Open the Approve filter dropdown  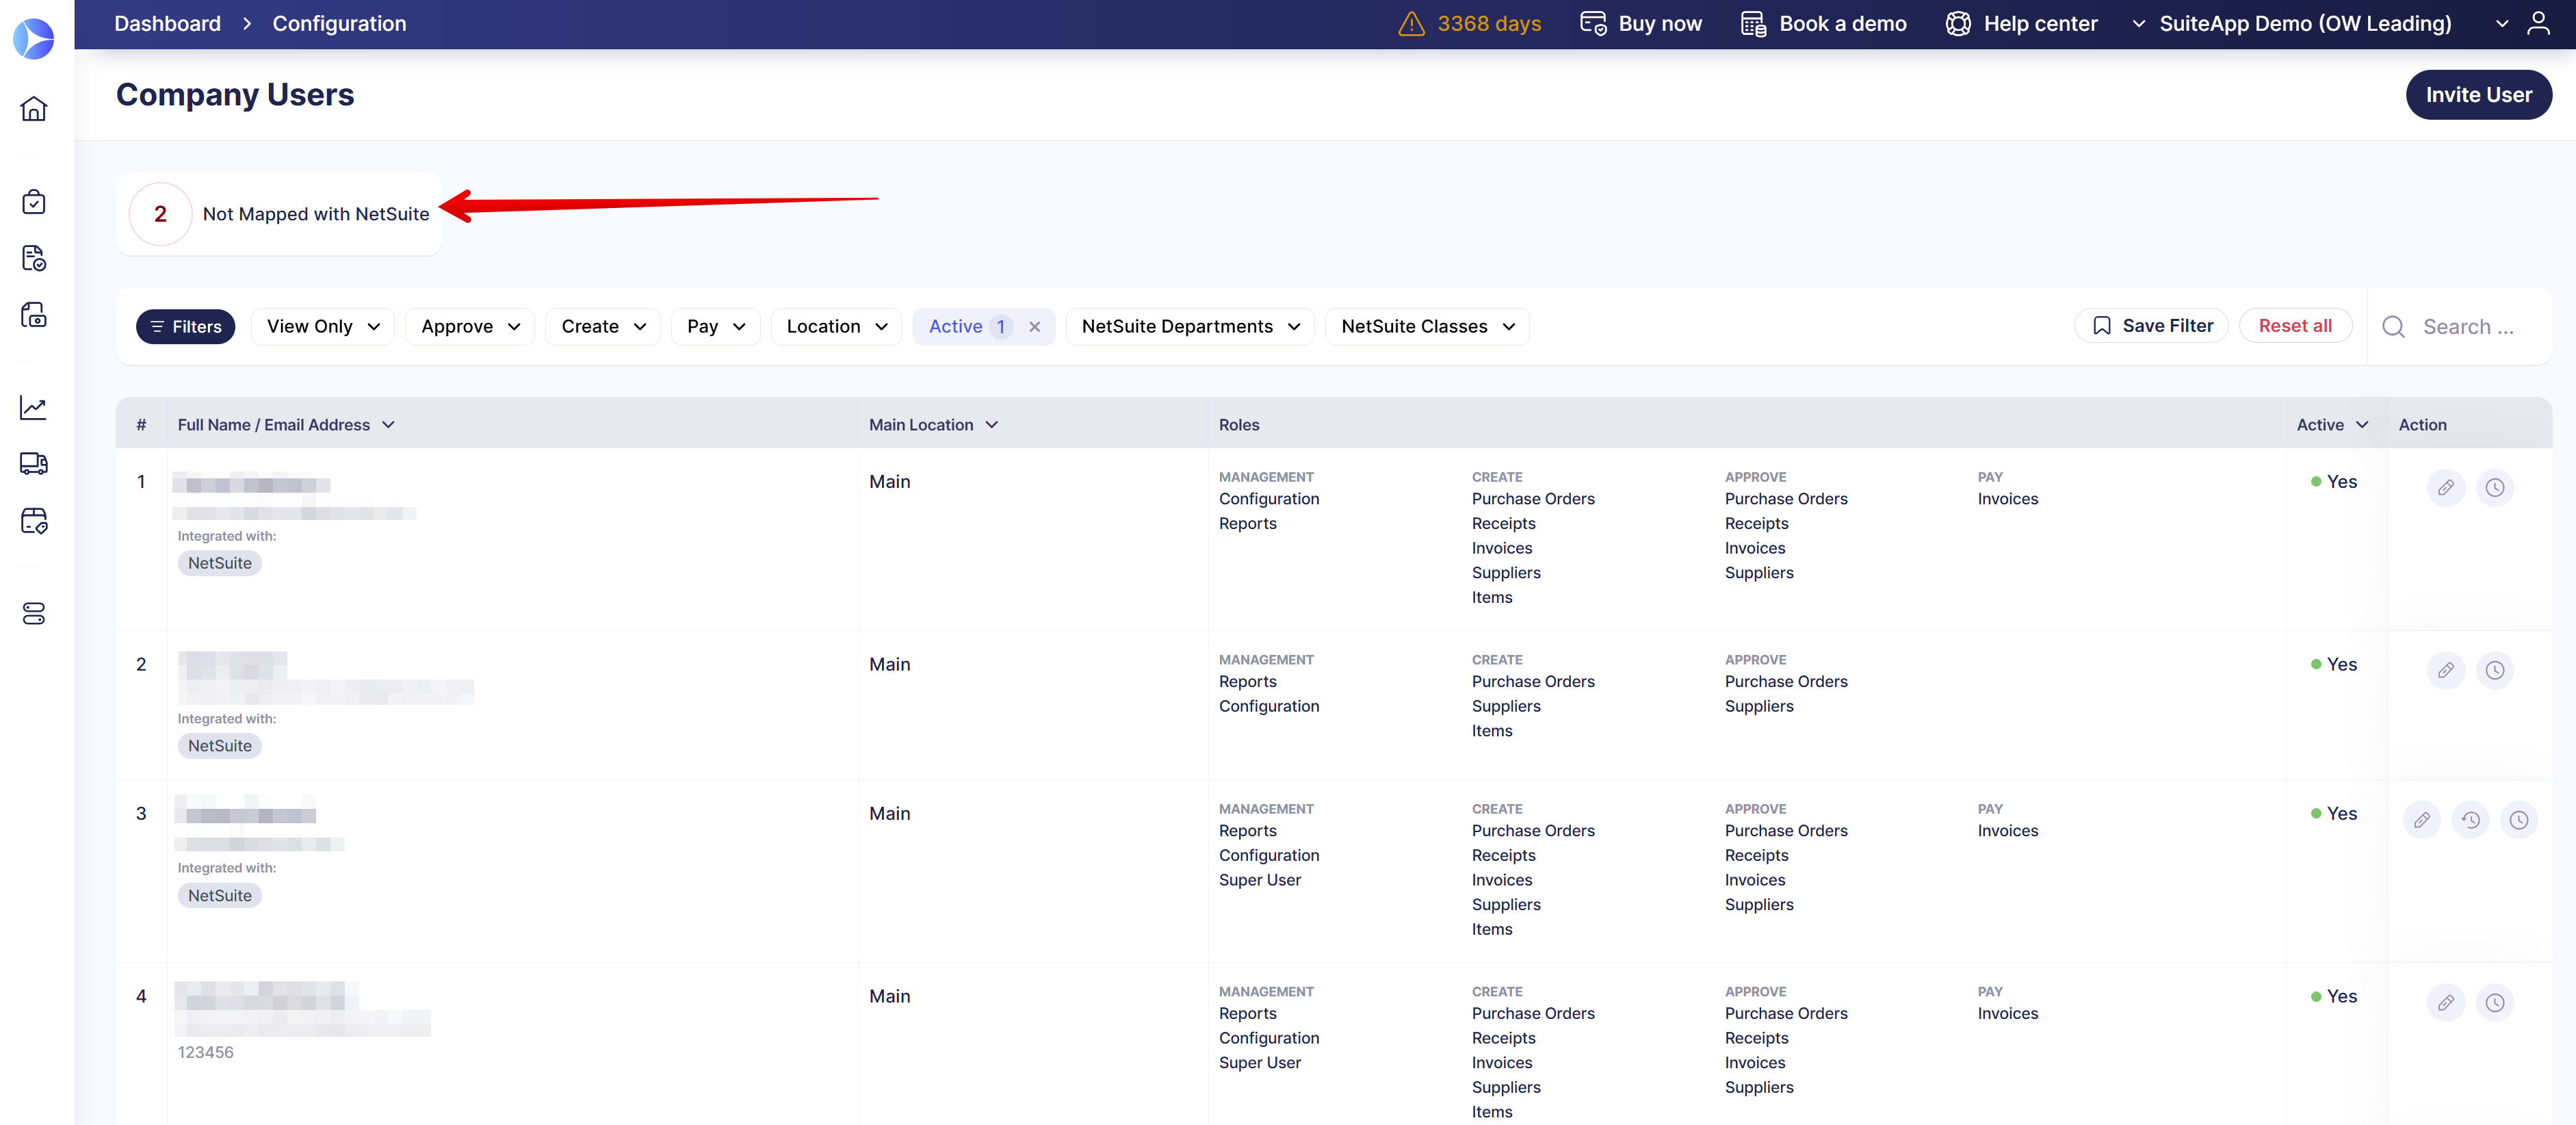[x=470, y=327]
